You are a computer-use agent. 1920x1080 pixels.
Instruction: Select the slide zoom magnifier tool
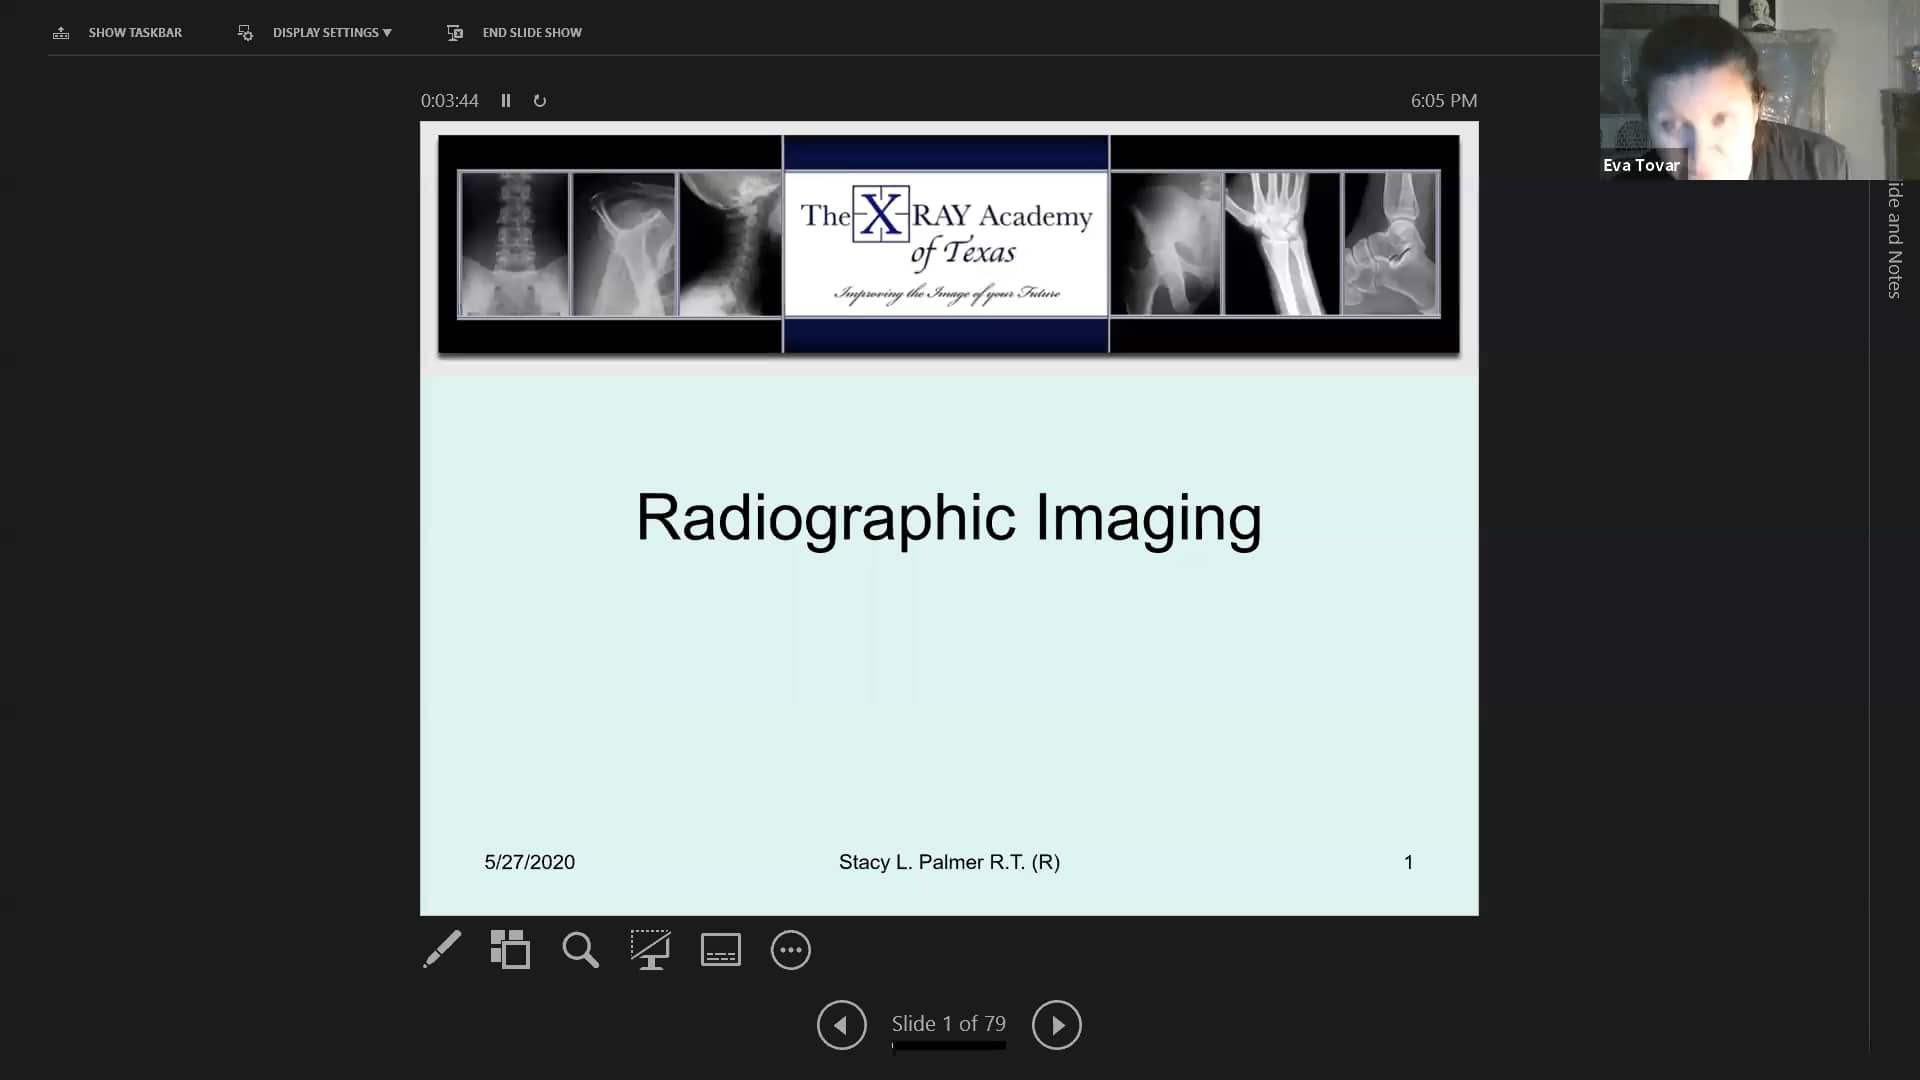tap(580, 950)
